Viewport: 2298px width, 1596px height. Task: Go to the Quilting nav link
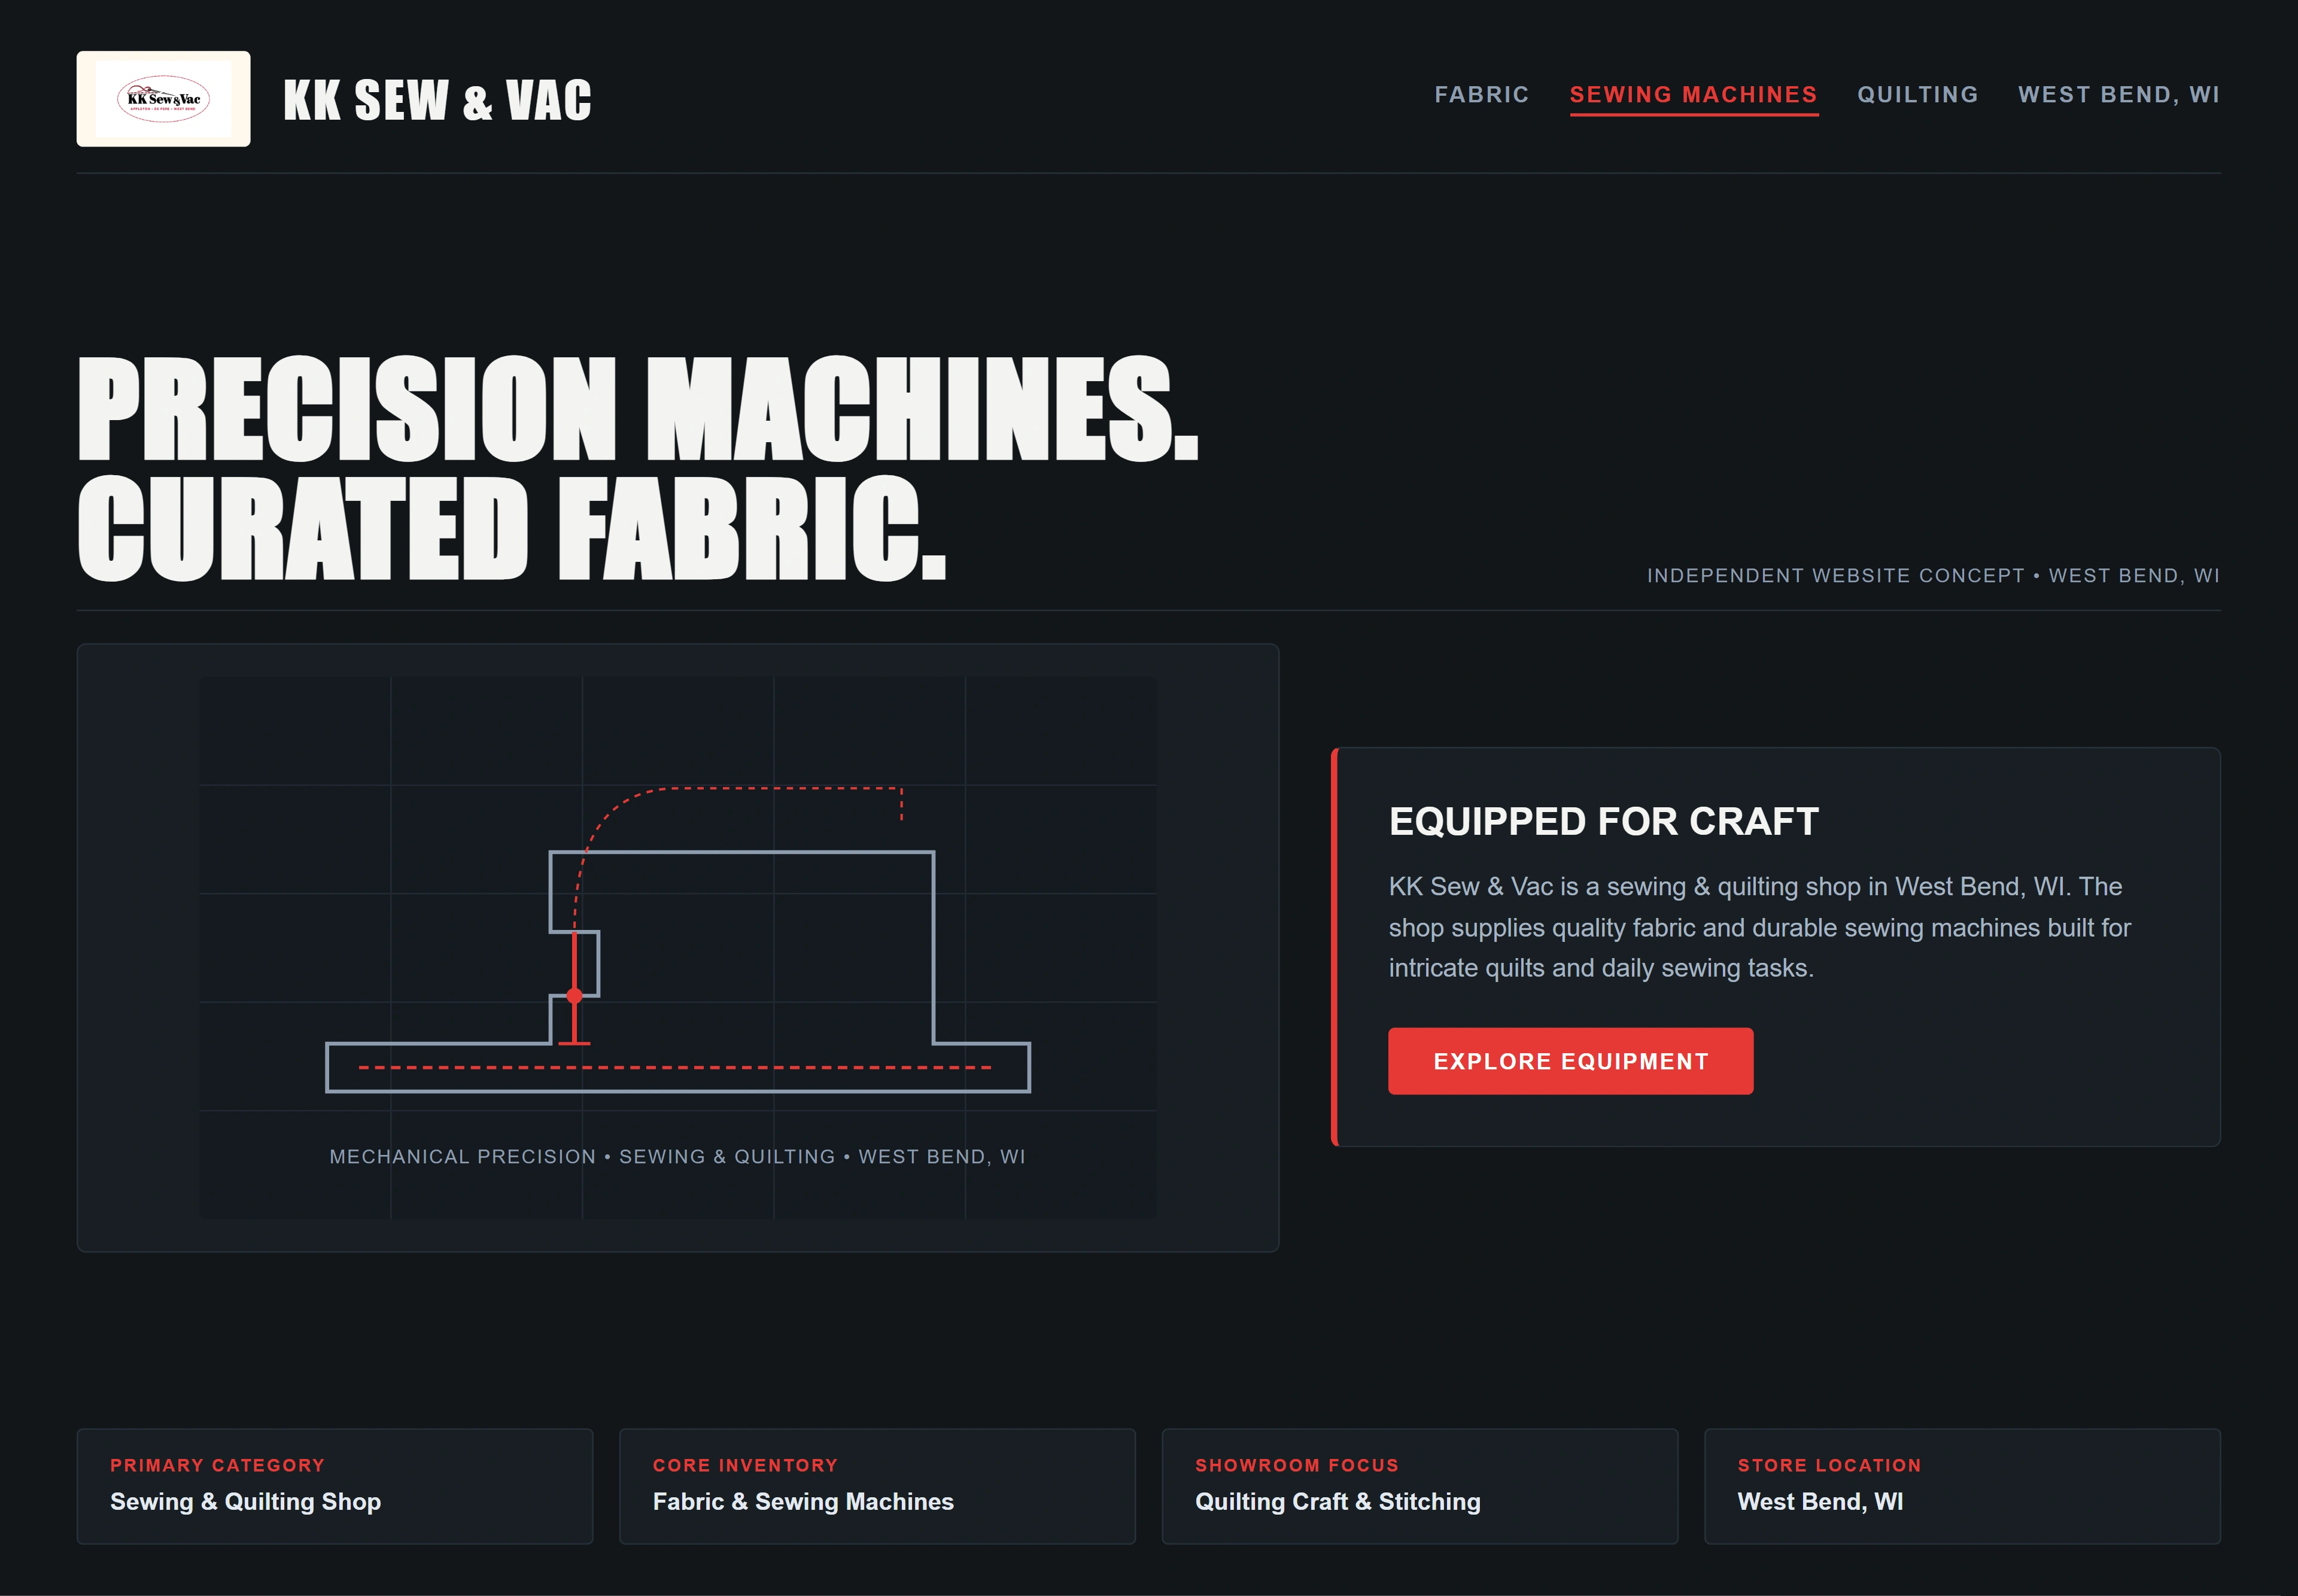click(x=1917, y=95)
